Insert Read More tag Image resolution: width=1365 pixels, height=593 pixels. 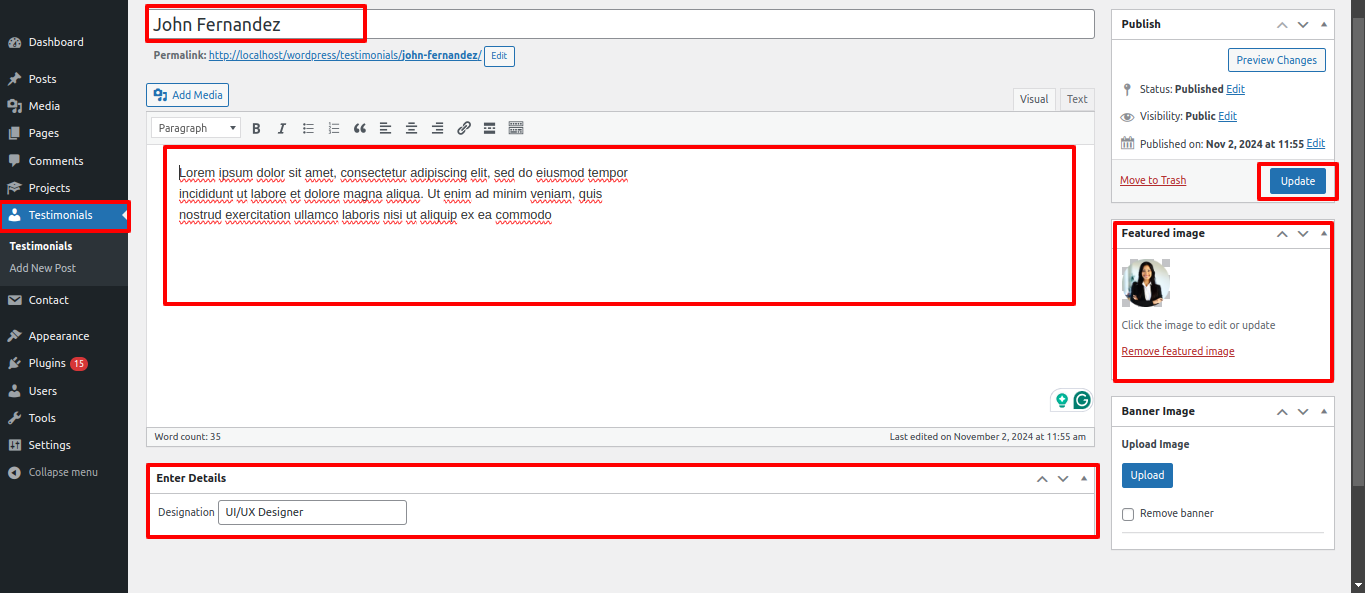pos(490,128)
